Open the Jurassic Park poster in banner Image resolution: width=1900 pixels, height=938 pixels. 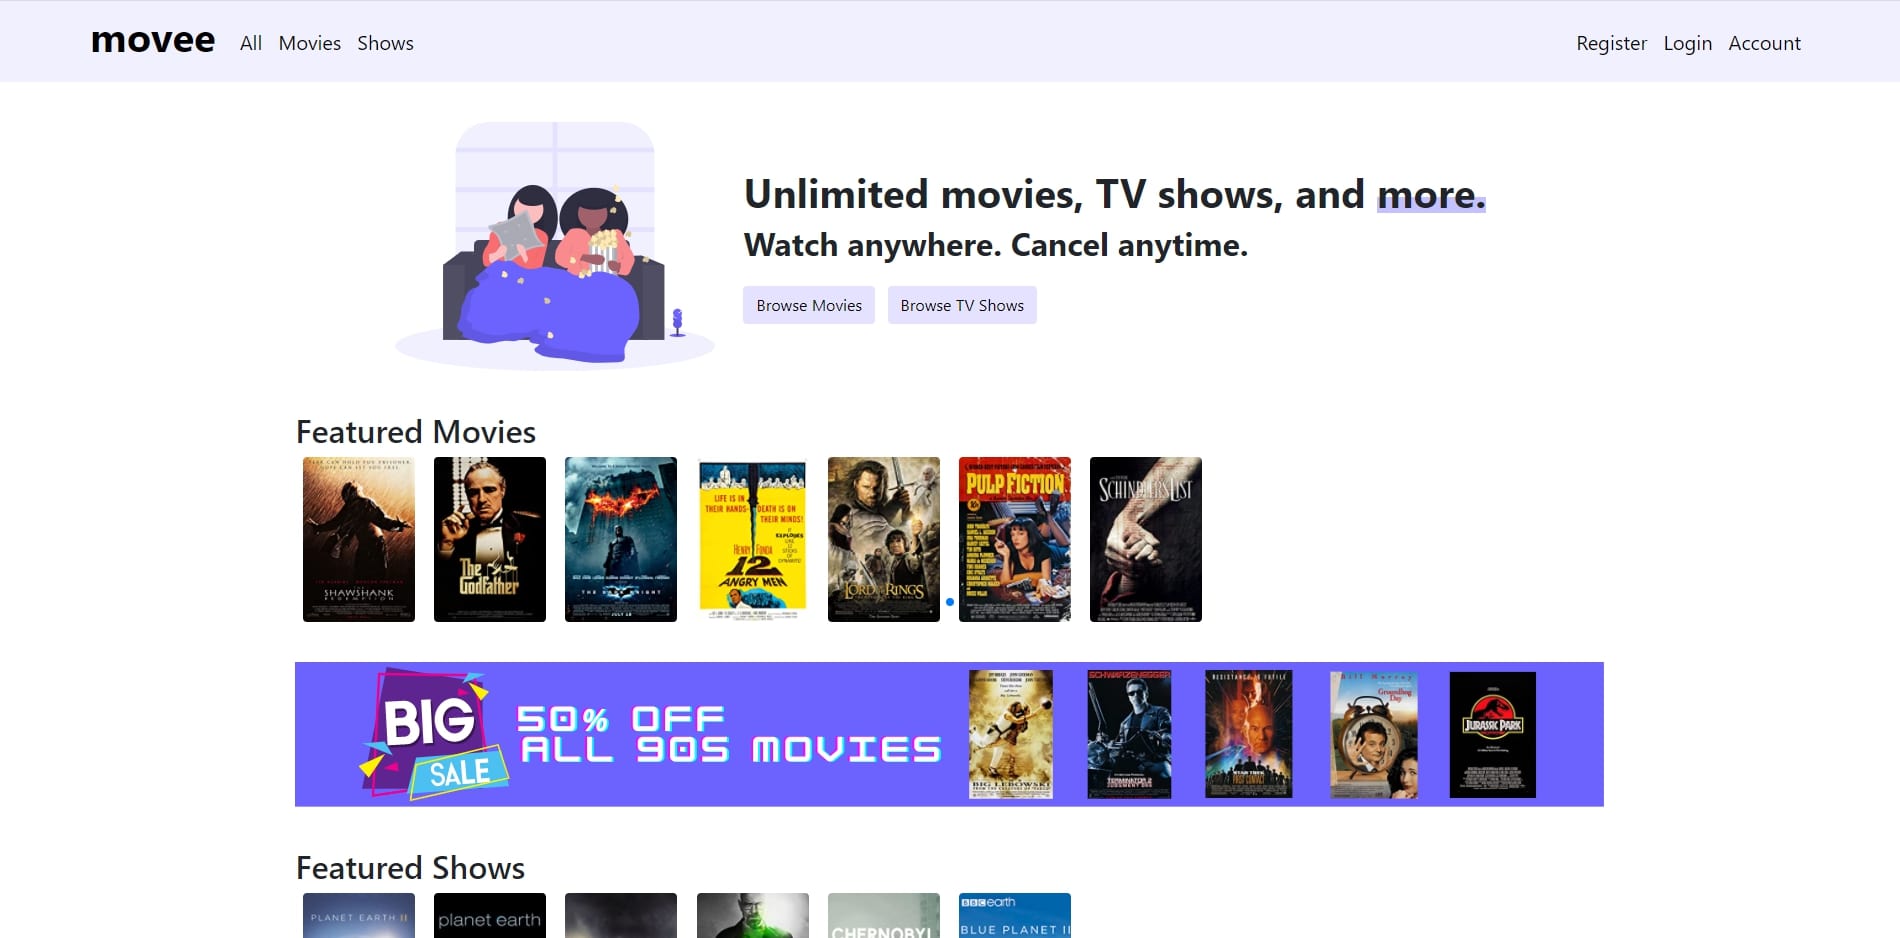pyautogui.click(x=1493, y=735)
